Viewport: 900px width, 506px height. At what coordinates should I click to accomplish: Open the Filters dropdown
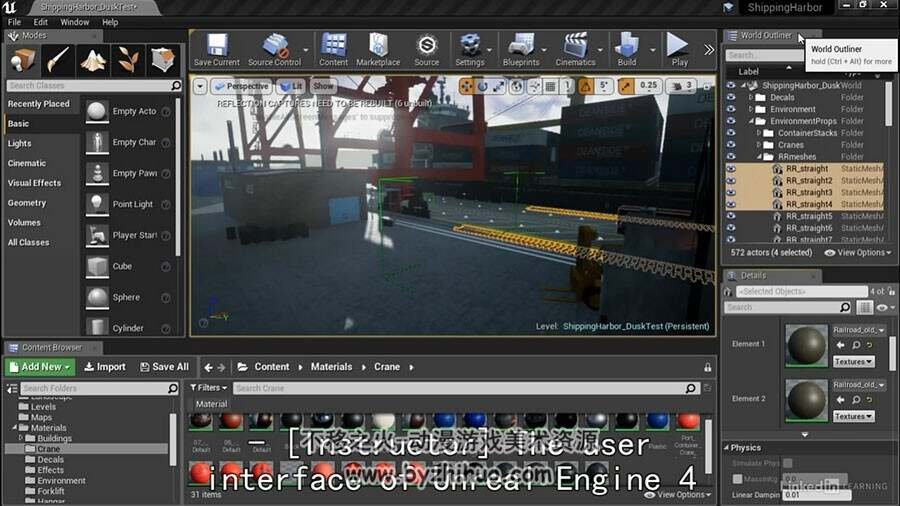[208, 388]
